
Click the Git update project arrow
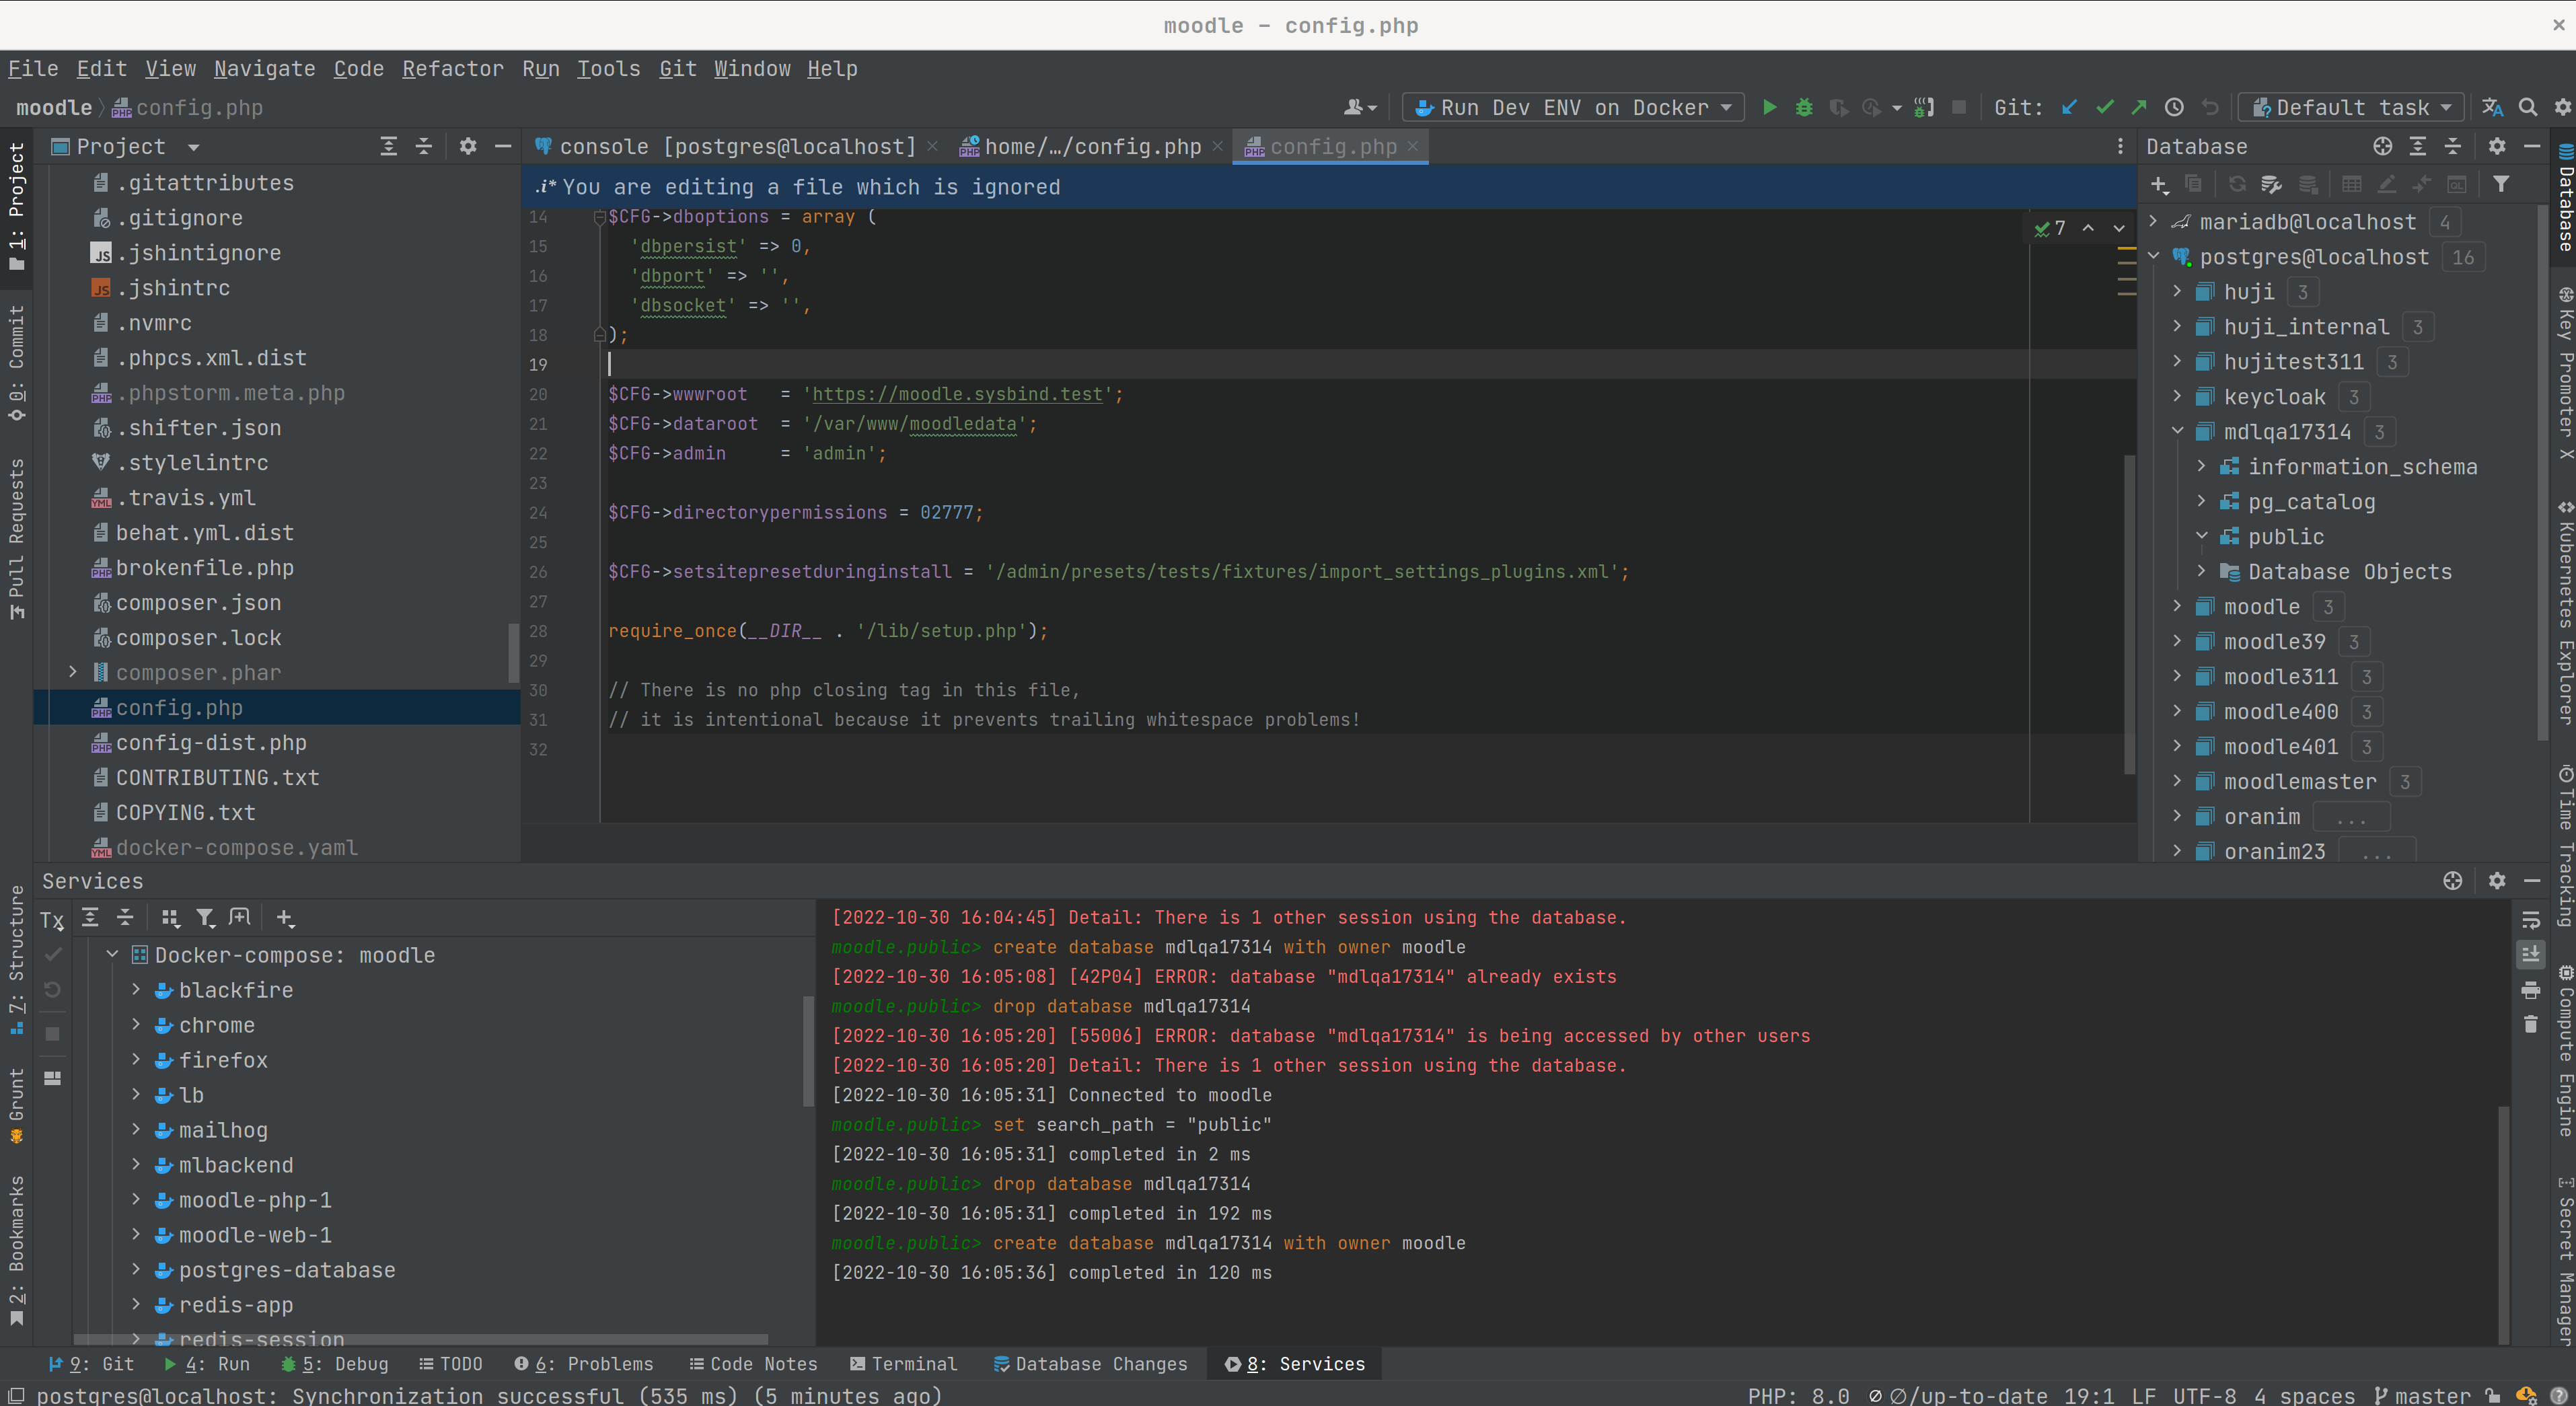tap(2069, 107)
